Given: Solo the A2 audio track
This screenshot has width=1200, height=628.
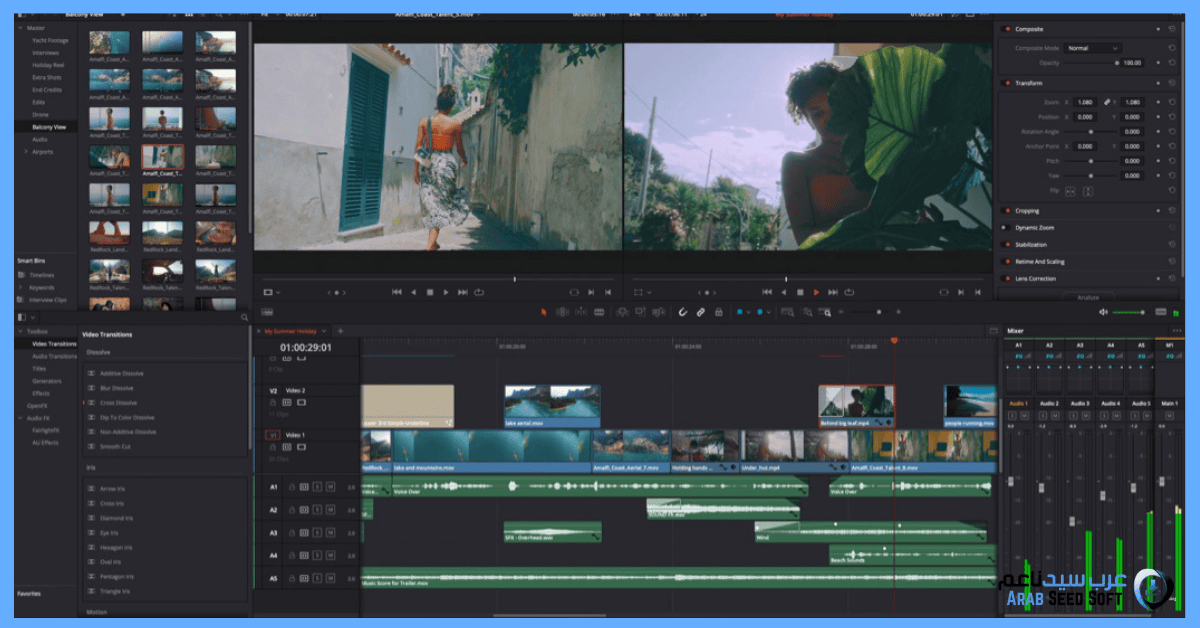Looking at the screenshot, I should pos(318,510).
